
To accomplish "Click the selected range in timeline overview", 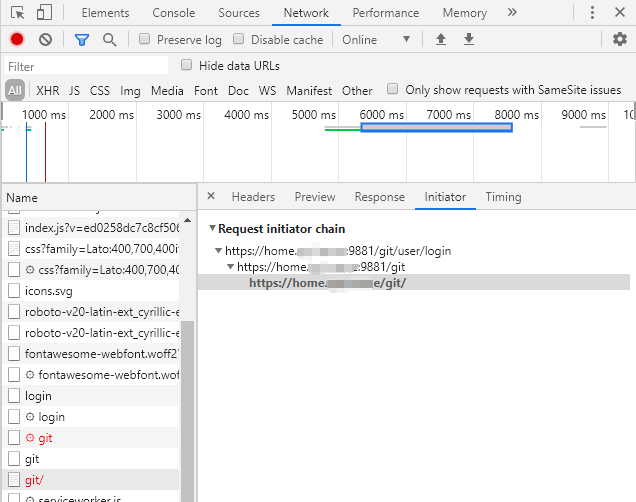I will (x=436, y=128).
